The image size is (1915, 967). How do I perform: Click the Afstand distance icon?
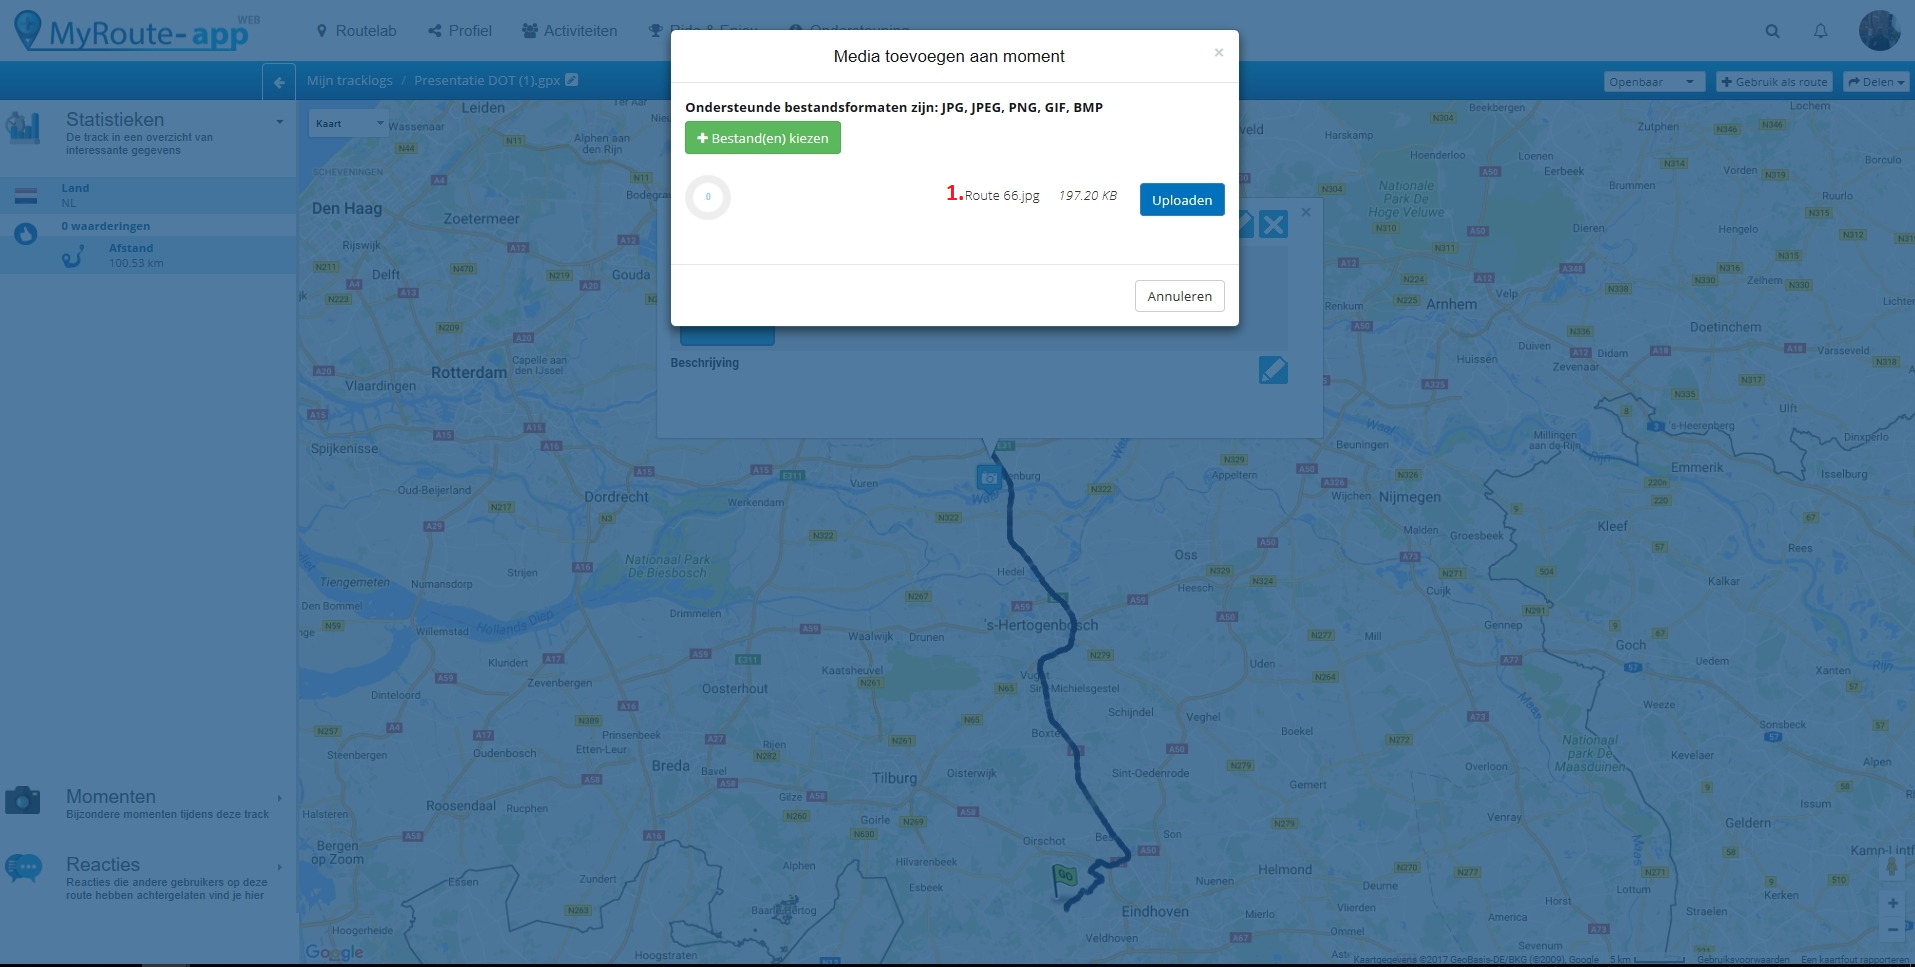(x=72, y=257)
